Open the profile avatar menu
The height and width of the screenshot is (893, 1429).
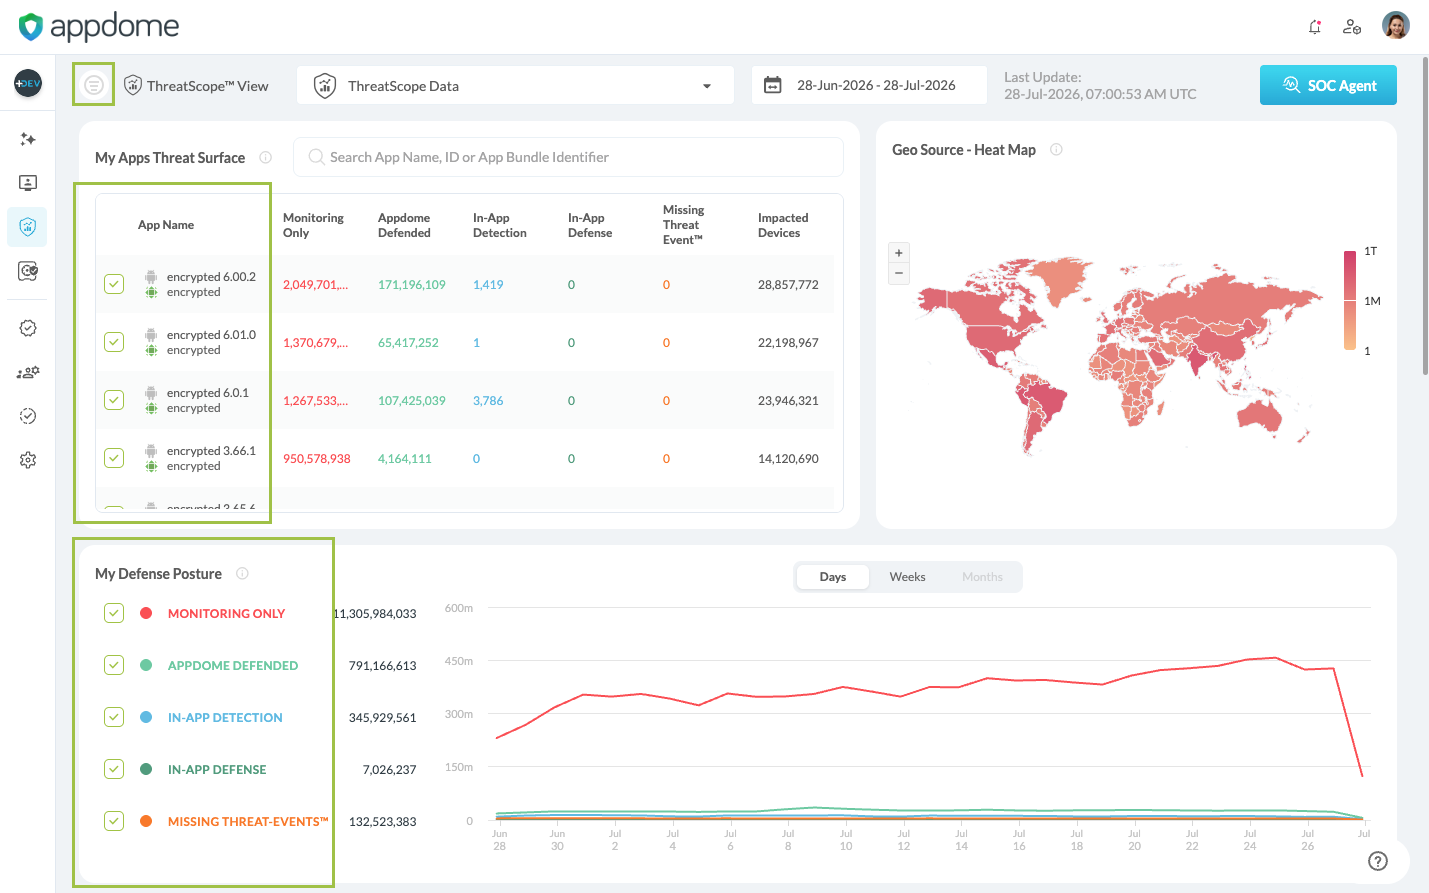[1396, 26]
